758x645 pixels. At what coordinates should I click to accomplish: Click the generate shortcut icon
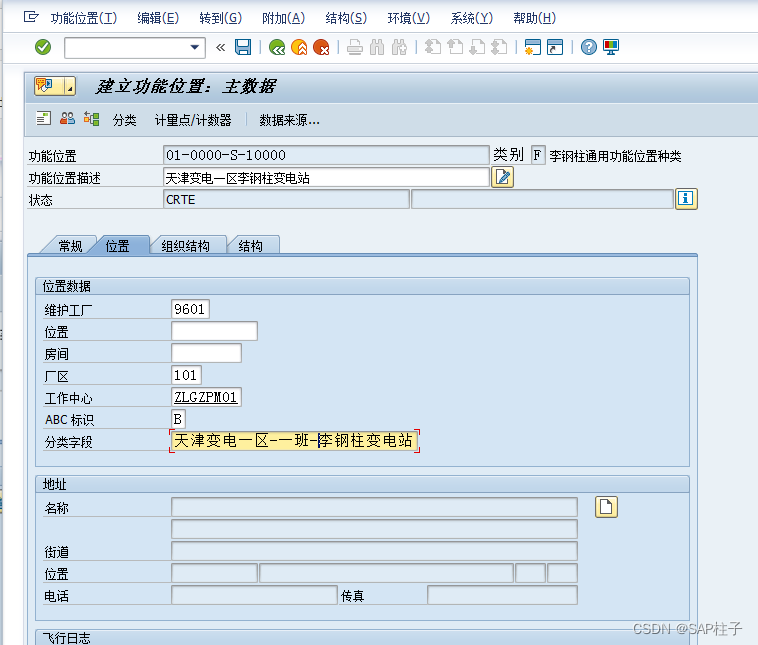point(555,47)
